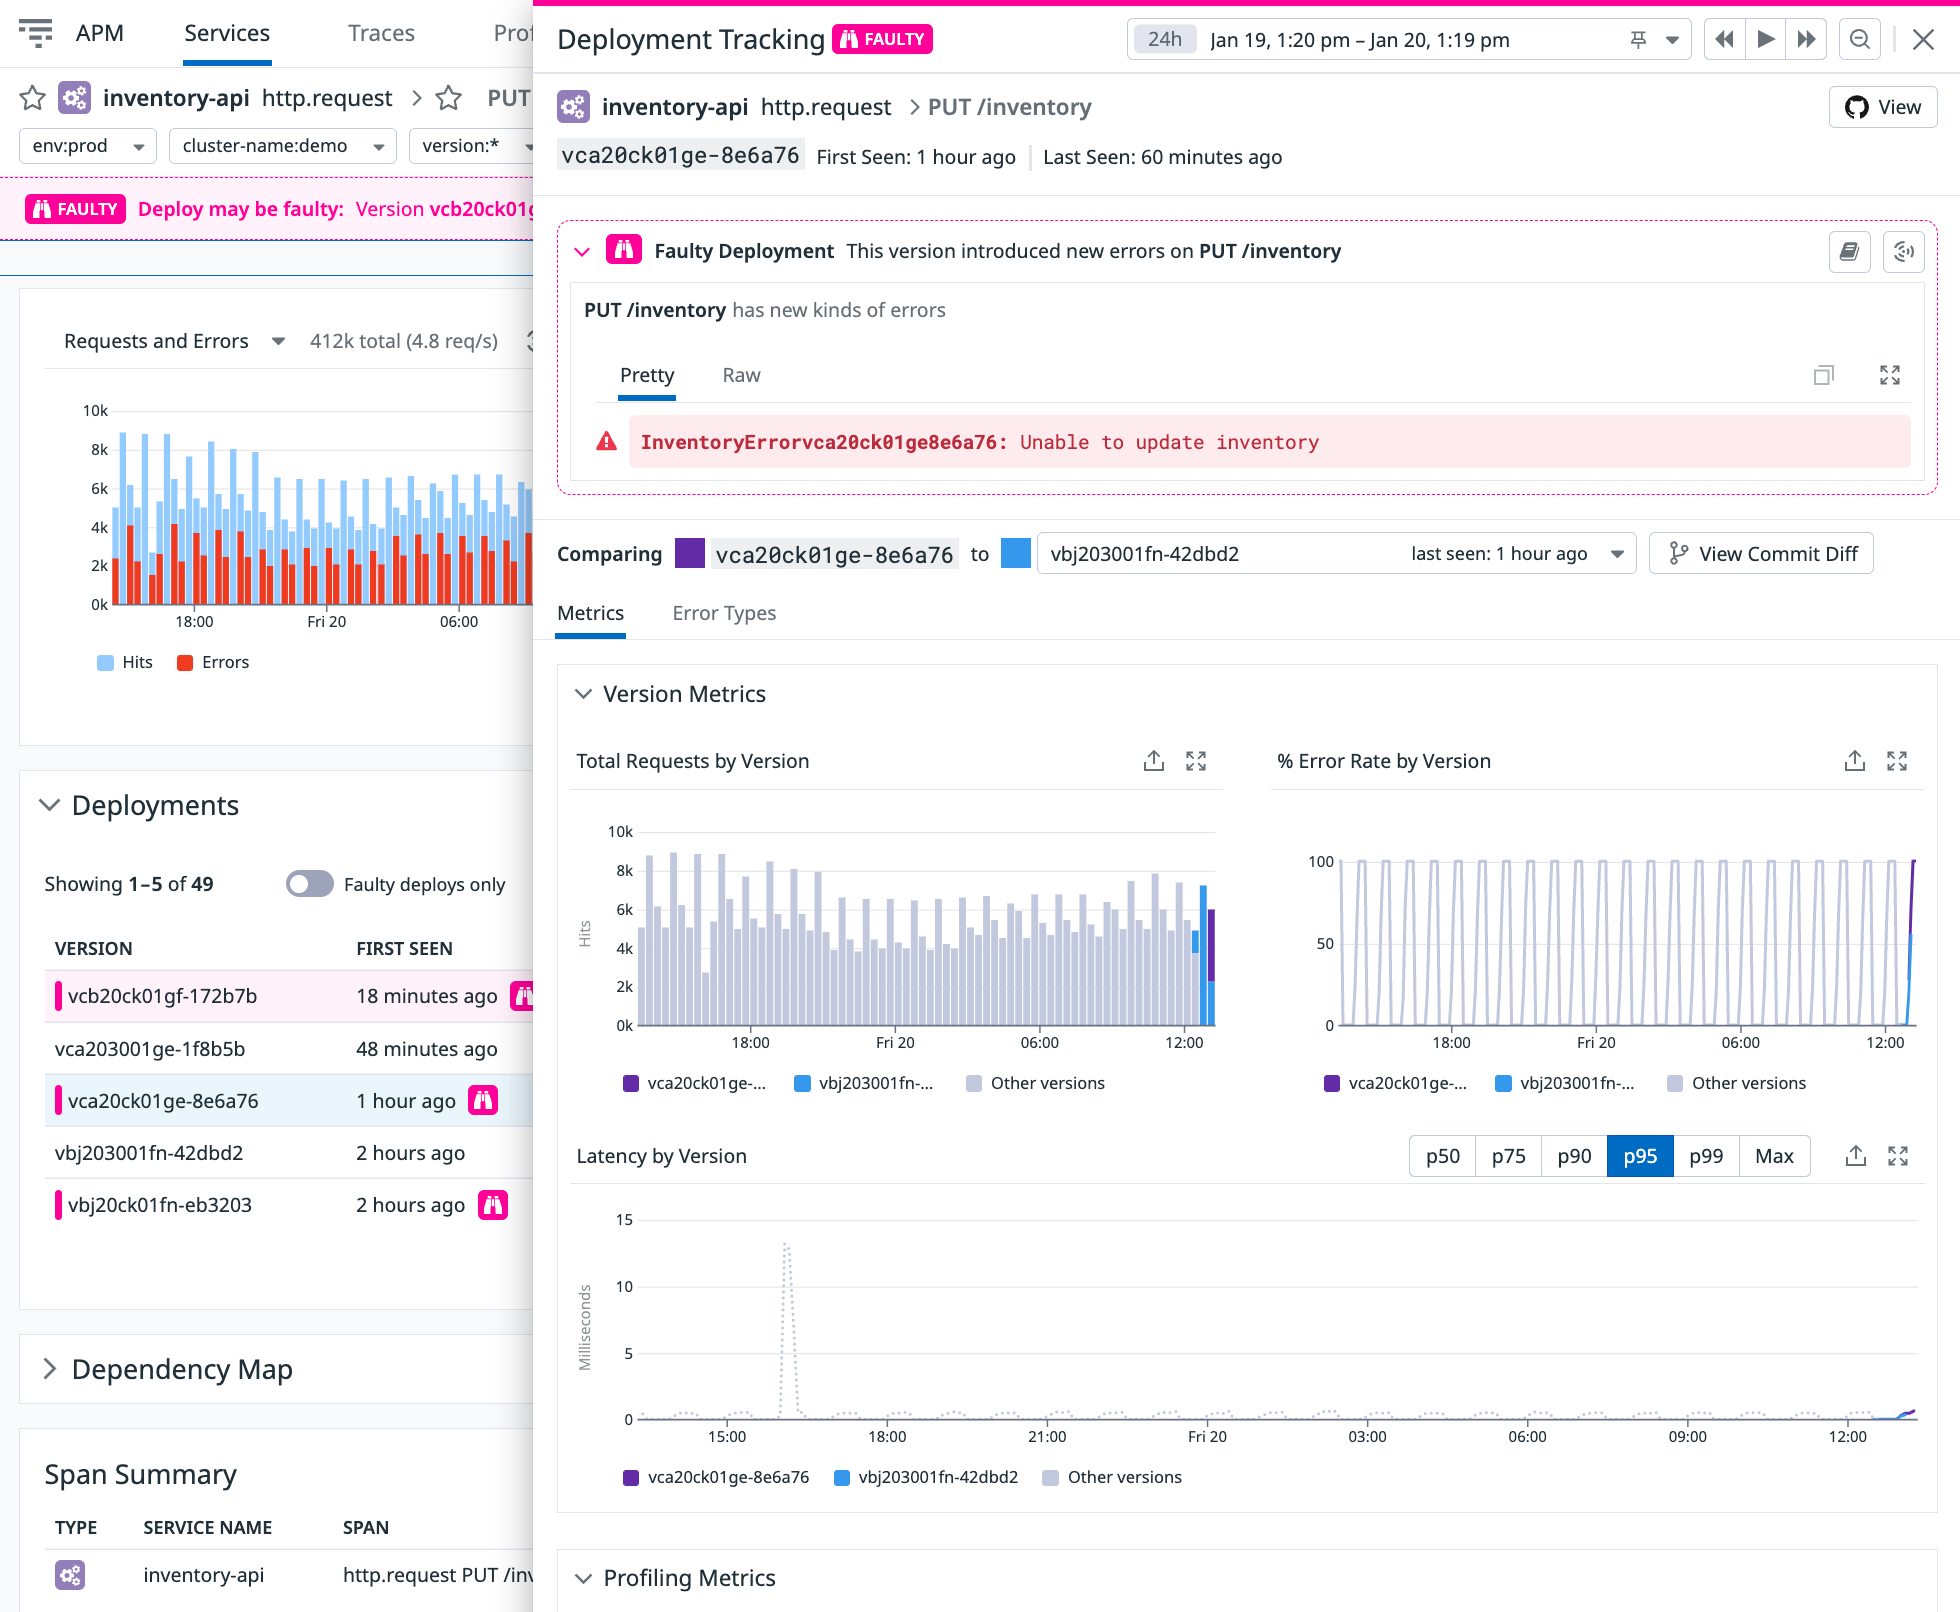Viewport: 1960px width, 1612px height.
Task: Open version vca203001ge-1f8b5b deployment row
Action: (290, 1049)
